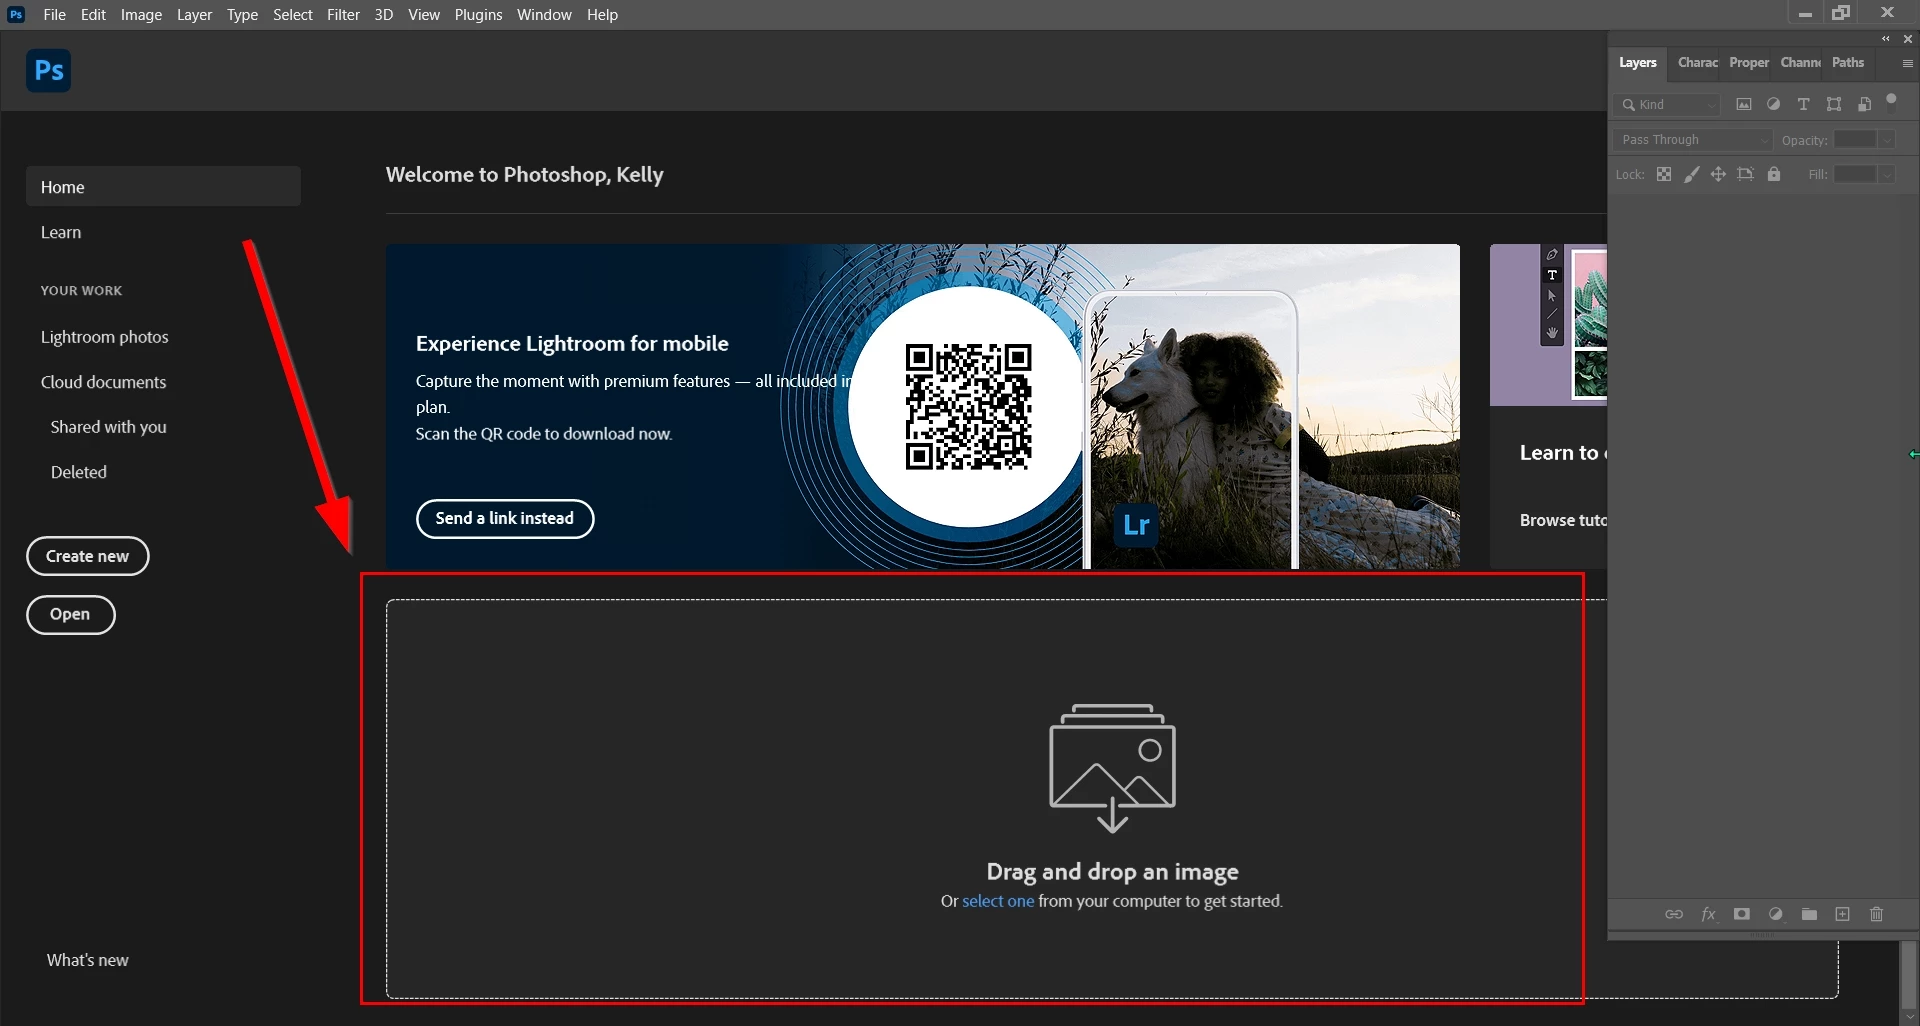Open Shared with you
1920x1026 pixels.
(108, 427)
